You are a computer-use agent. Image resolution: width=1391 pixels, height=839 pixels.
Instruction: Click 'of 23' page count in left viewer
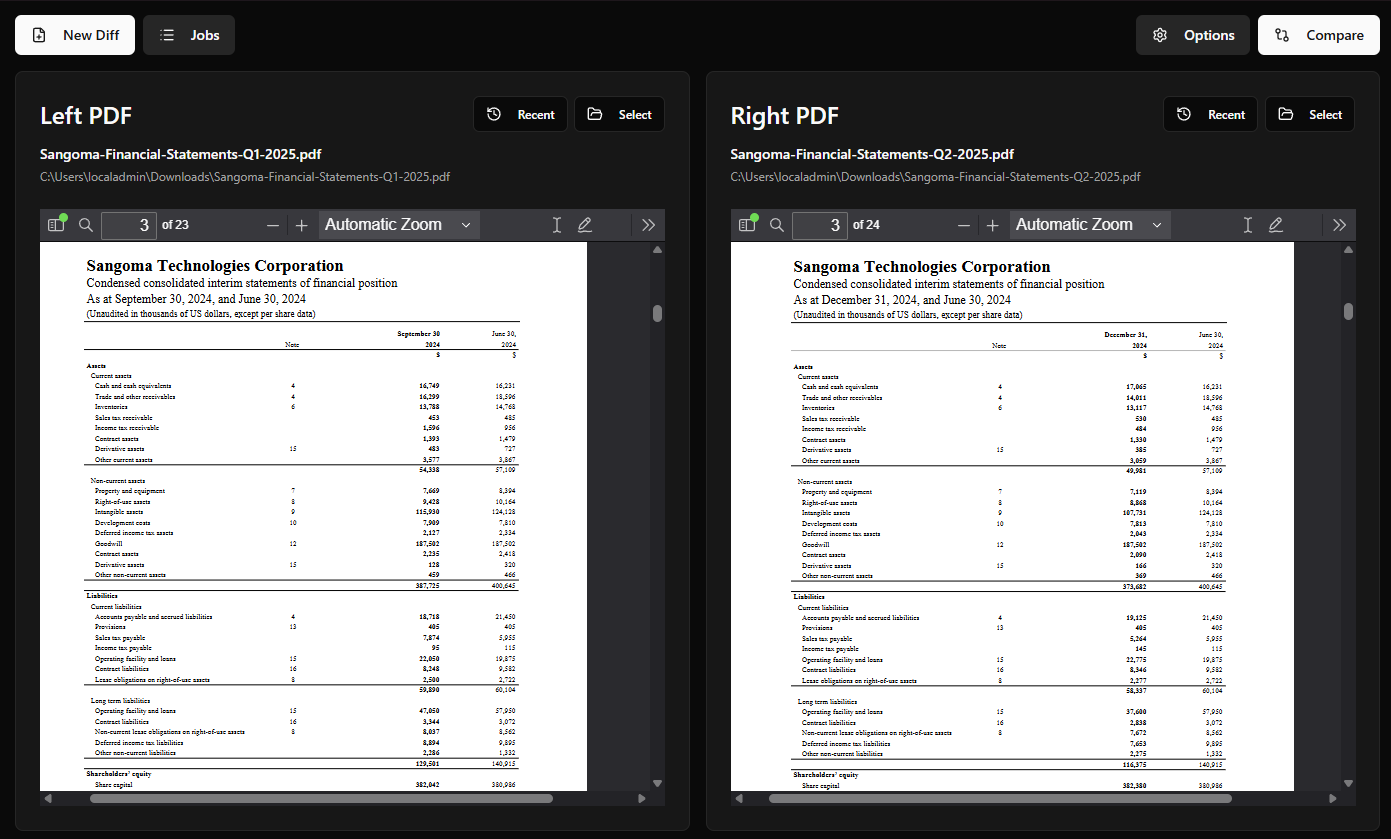tap(175, 225)
